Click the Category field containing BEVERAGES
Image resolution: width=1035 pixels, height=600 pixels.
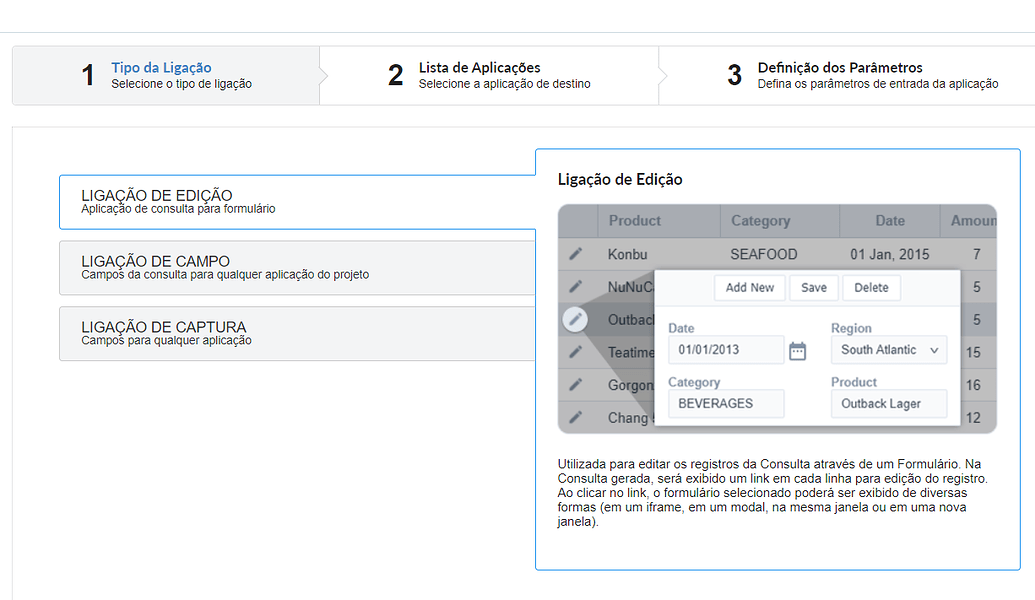point(725,403)
